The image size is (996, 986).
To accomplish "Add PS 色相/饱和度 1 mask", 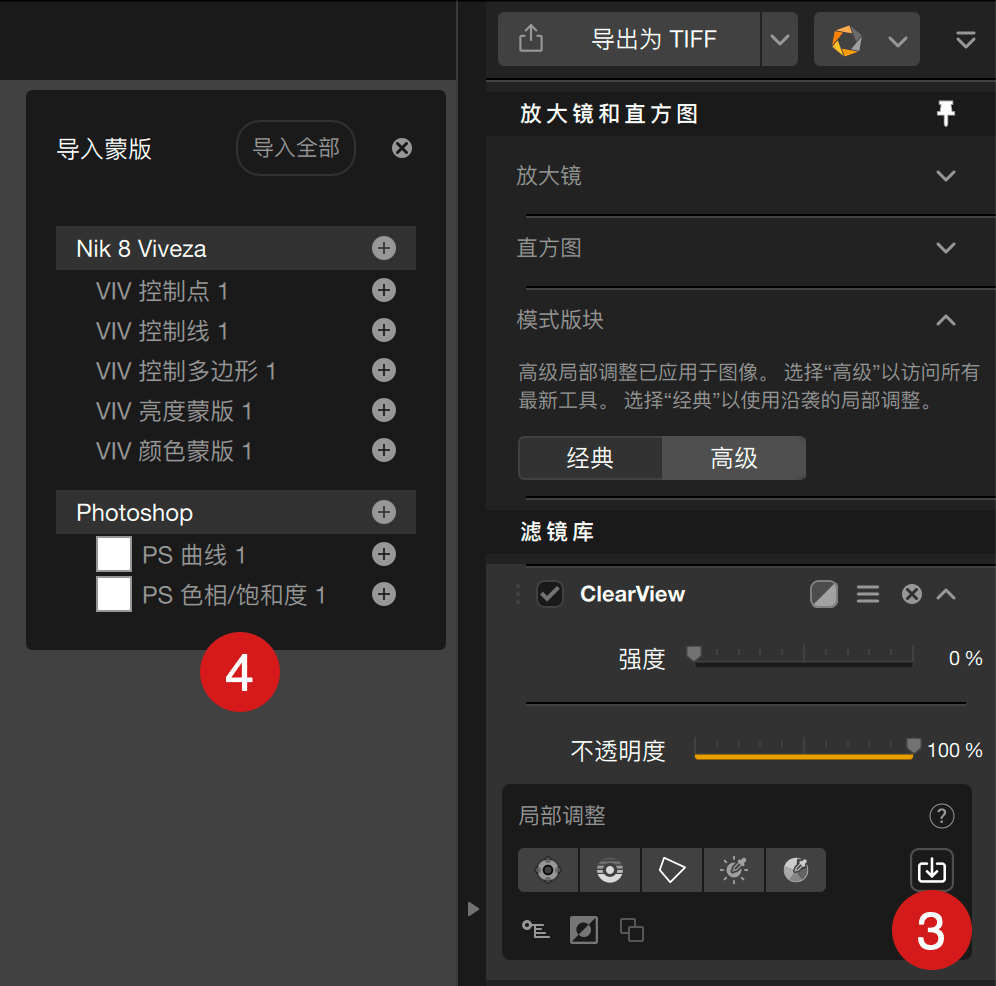I will (x=384, y=594).
